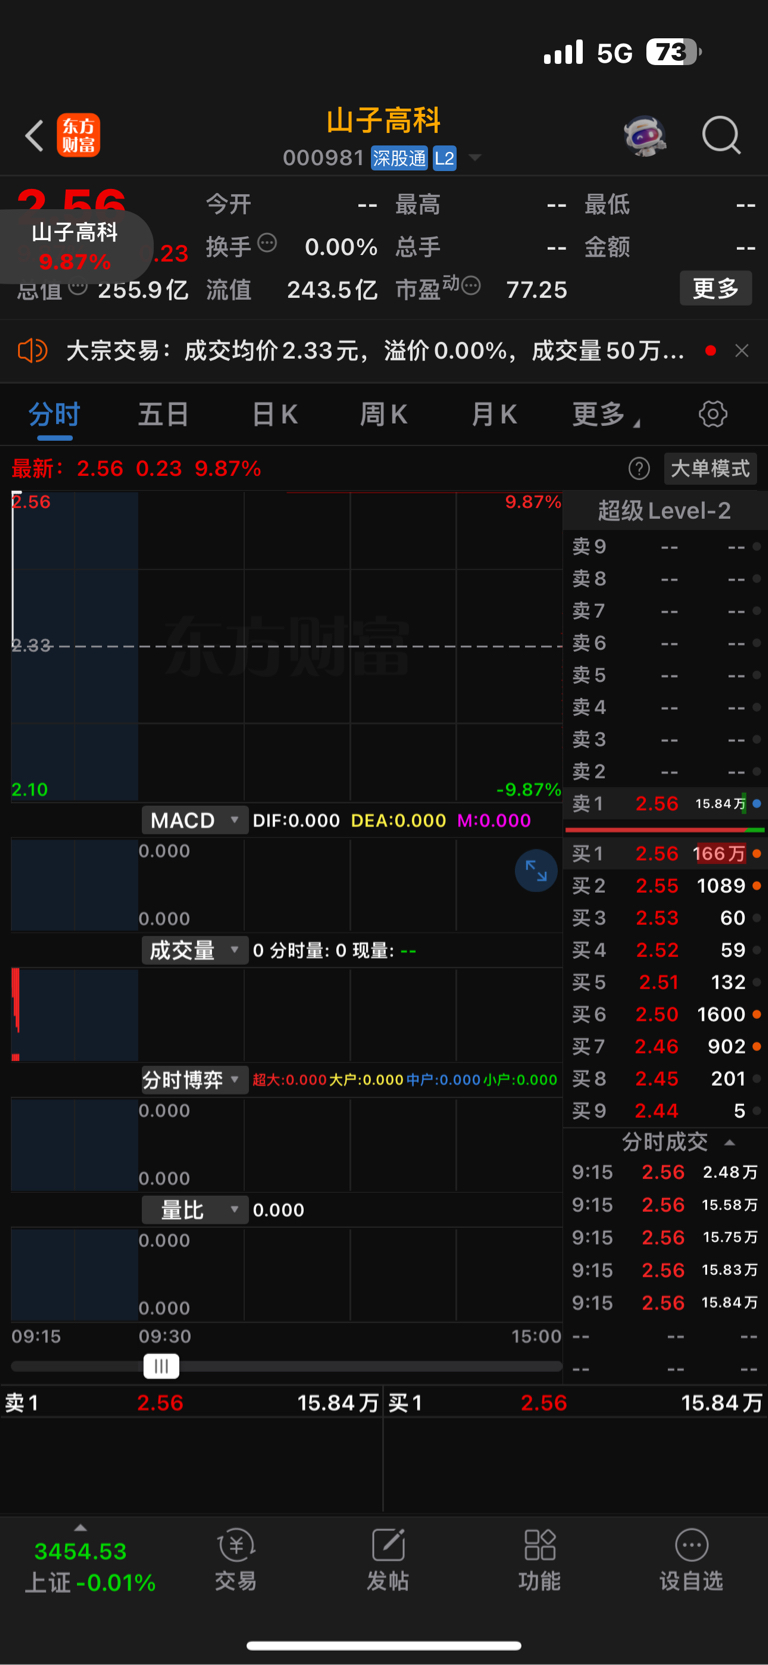Switch to the 五日 tab

click(163, 414)
